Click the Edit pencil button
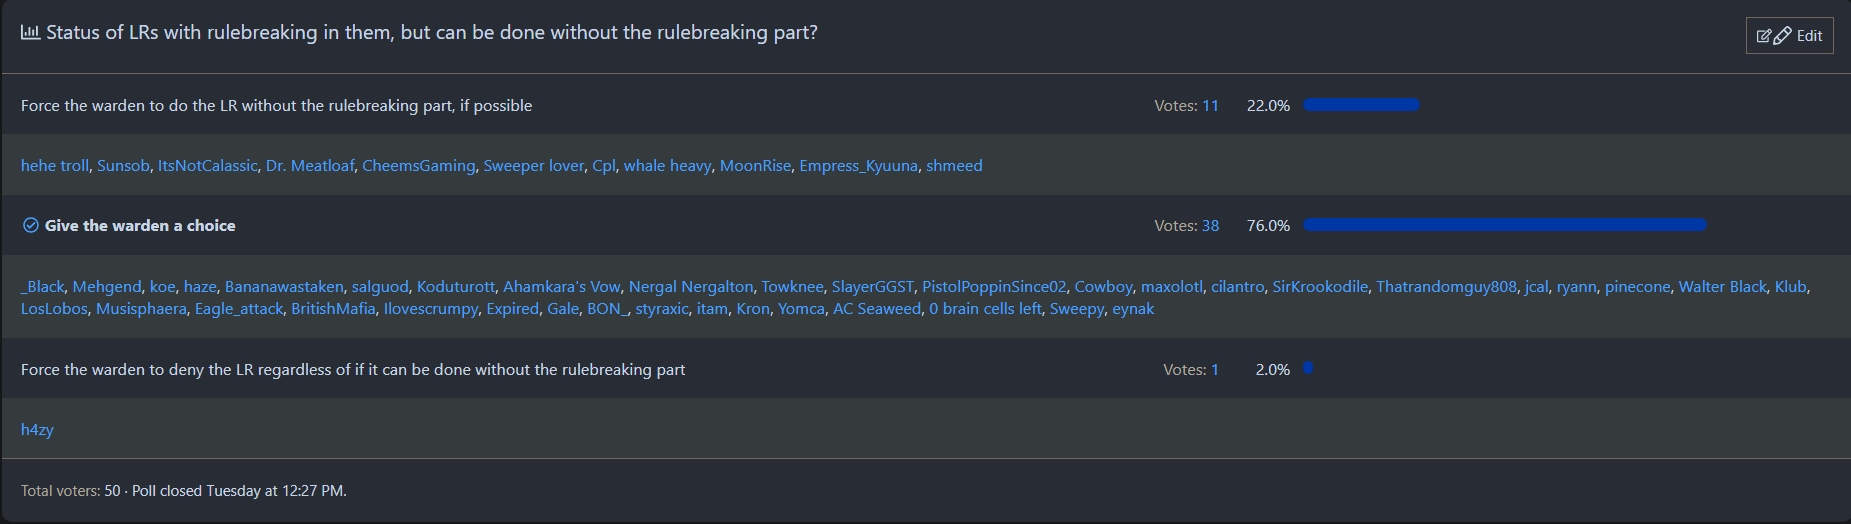Screen dimensions: 1851x524 tap(1789, 36)
